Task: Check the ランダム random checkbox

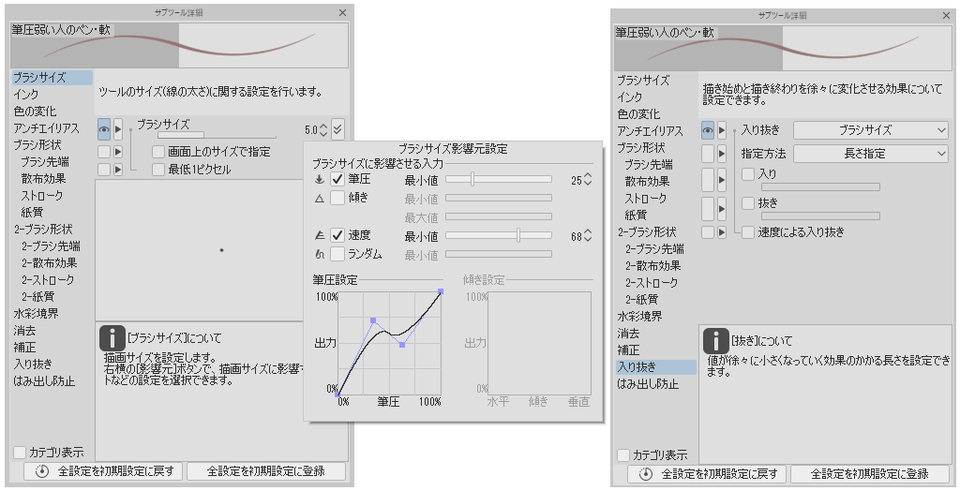Action: point(337,253)
